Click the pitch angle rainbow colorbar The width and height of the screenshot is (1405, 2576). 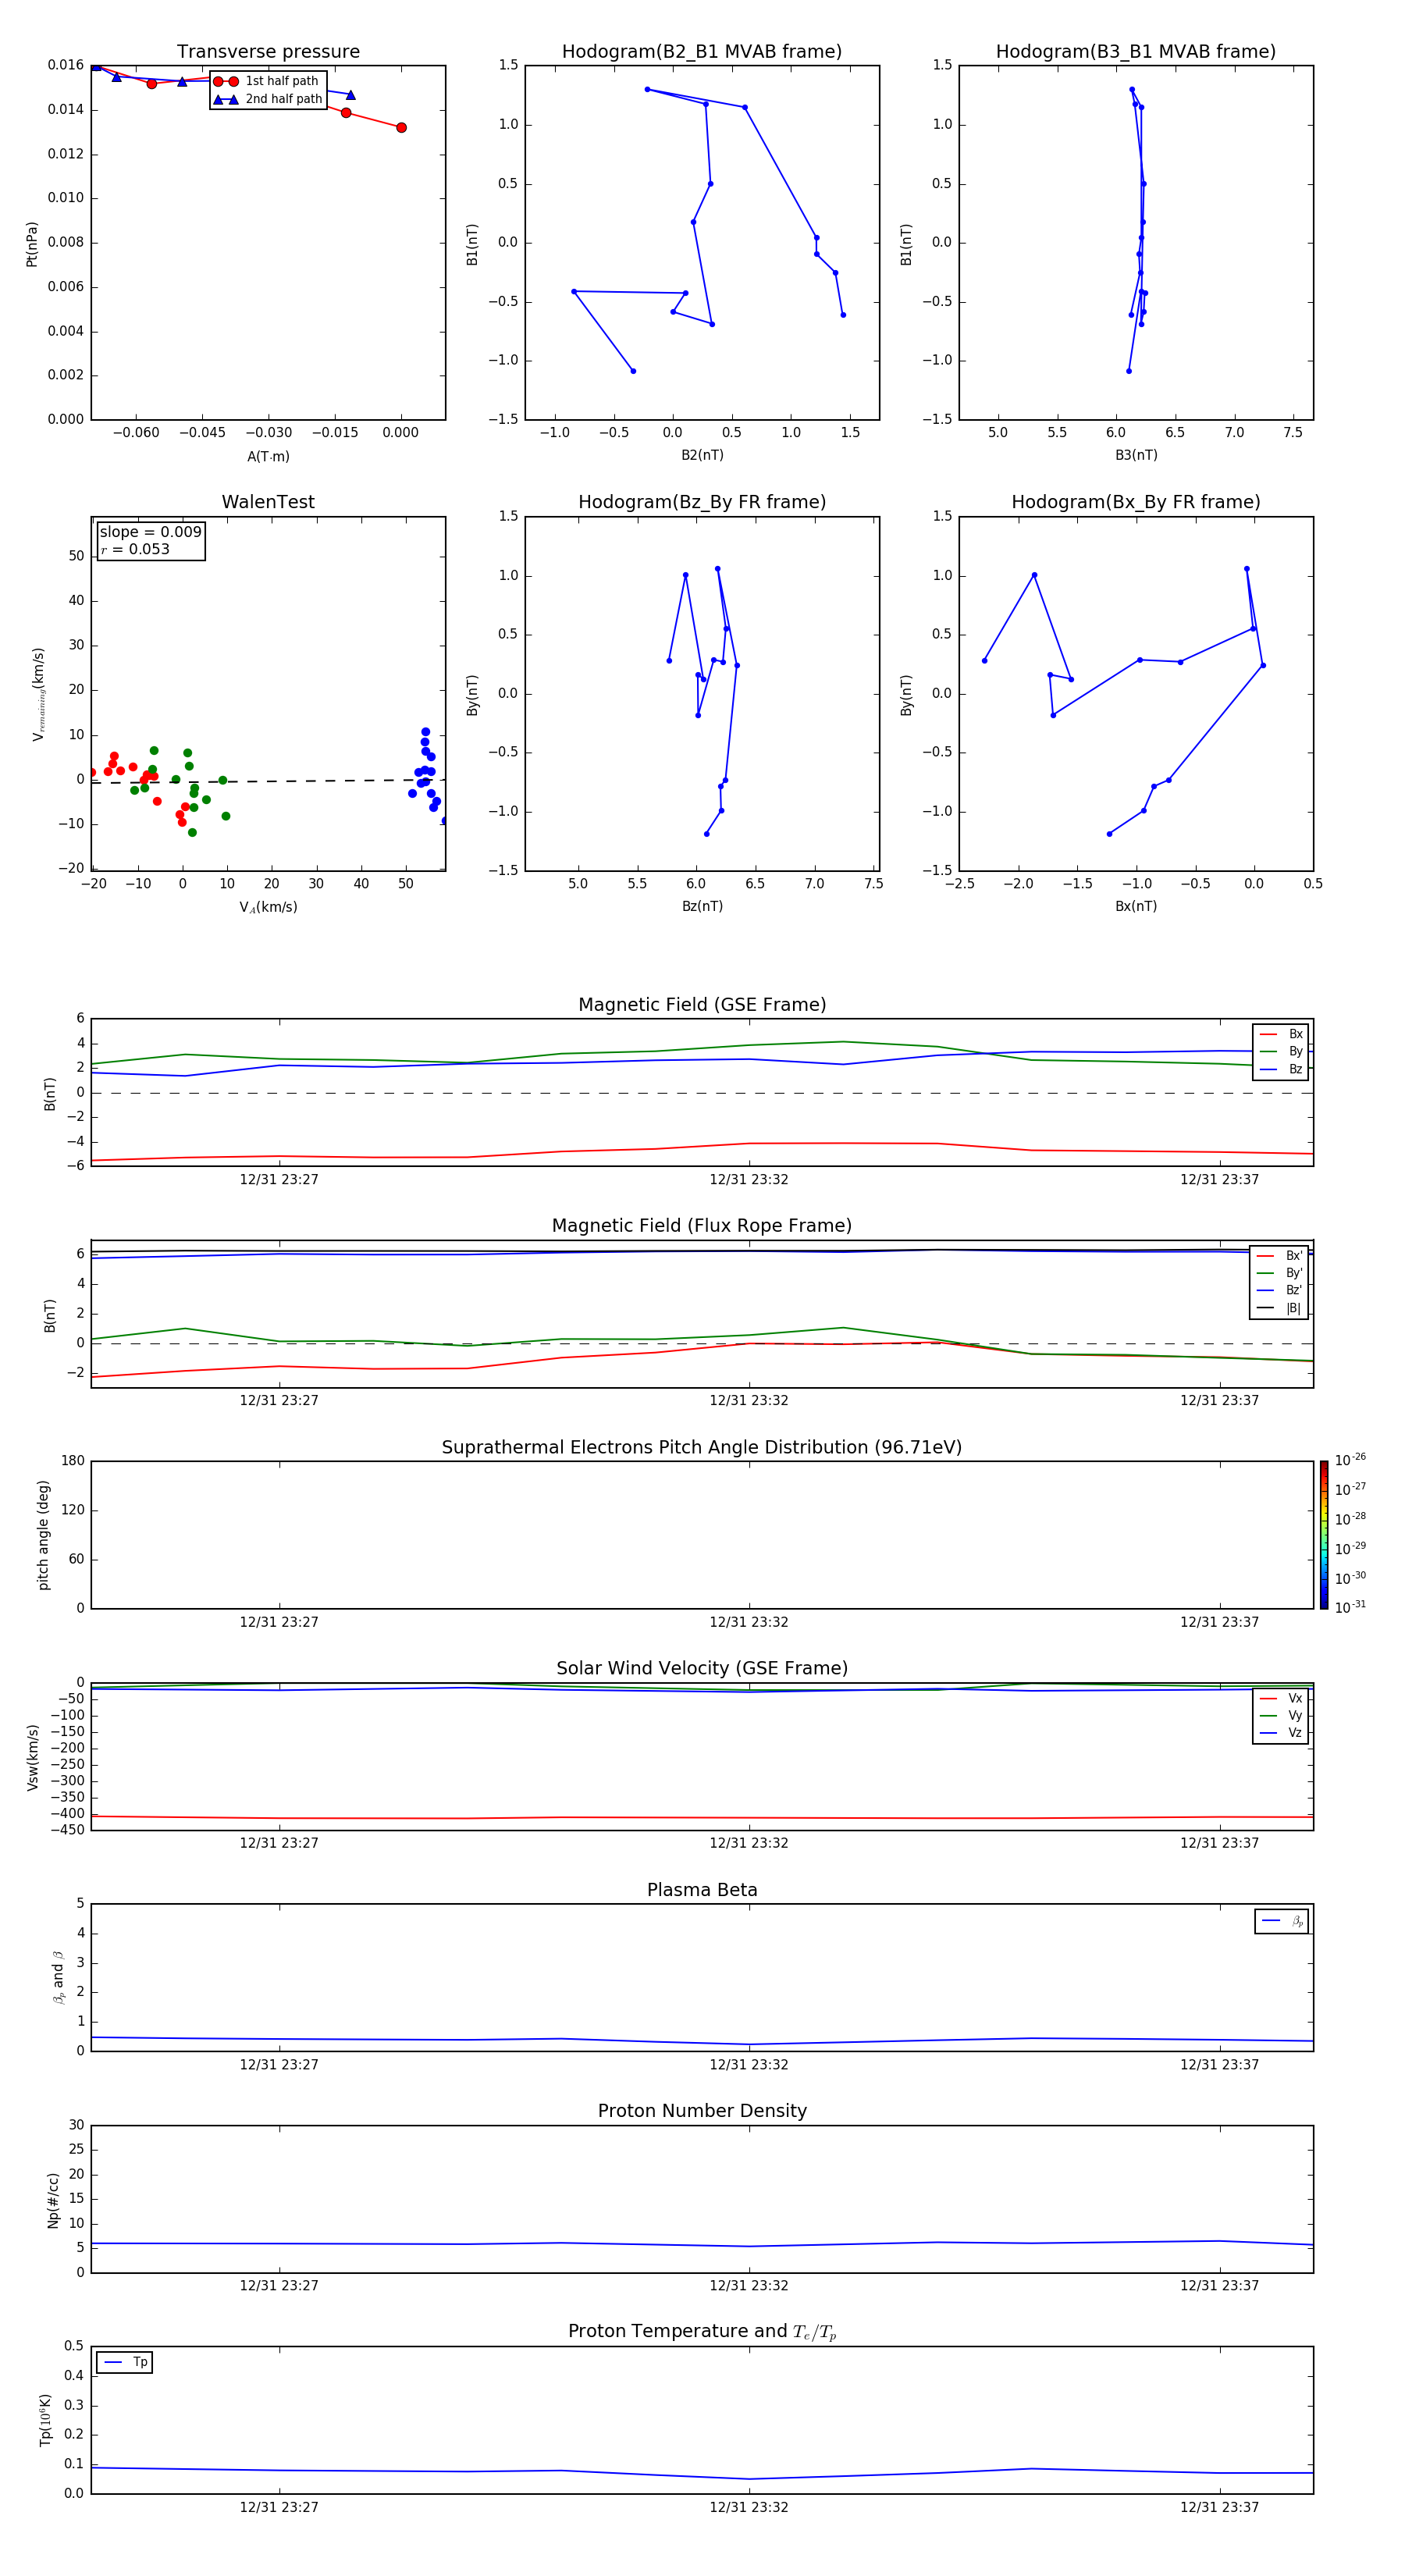click(x=1324, y=1535)
